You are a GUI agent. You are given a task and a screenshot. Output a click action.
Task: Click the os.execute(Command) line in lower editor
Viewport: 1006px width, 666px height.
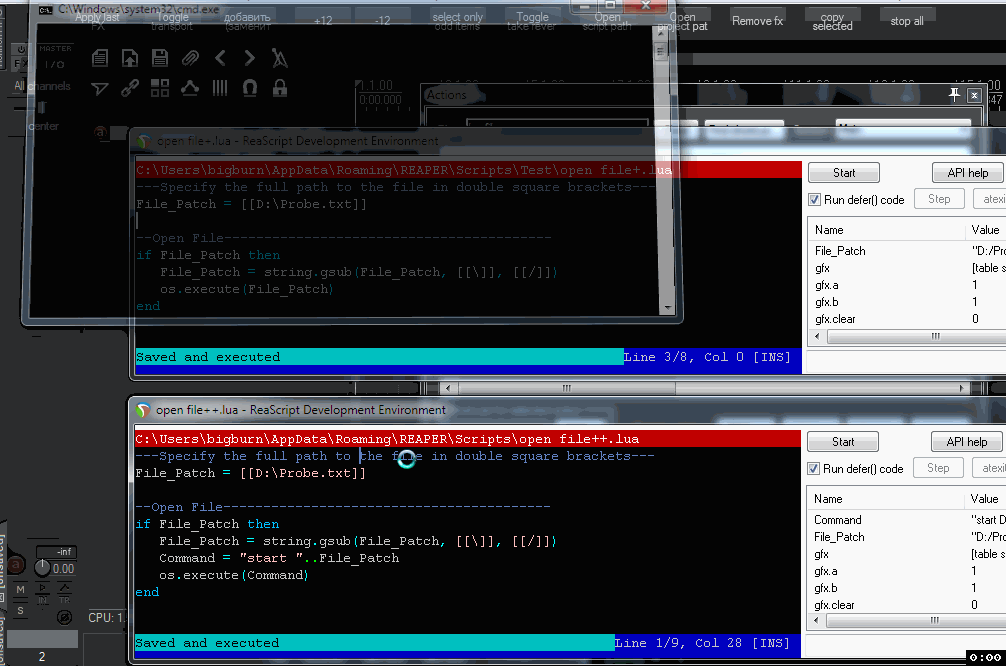[234, 575]
